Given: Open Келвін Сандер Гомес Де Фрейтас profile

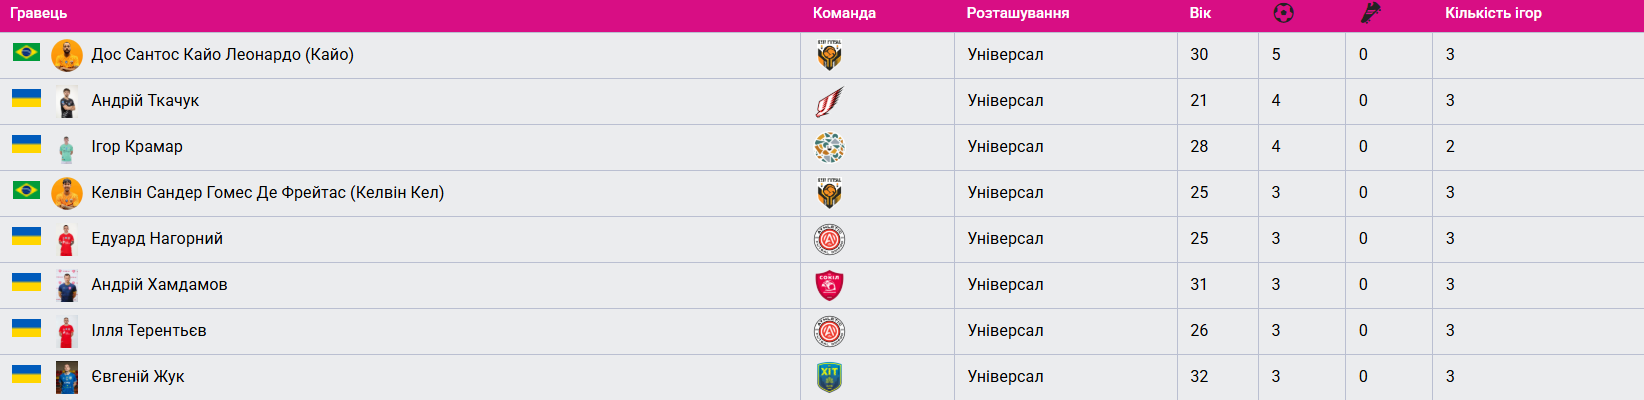Looking at the screenshot, I should click(267, 193).
